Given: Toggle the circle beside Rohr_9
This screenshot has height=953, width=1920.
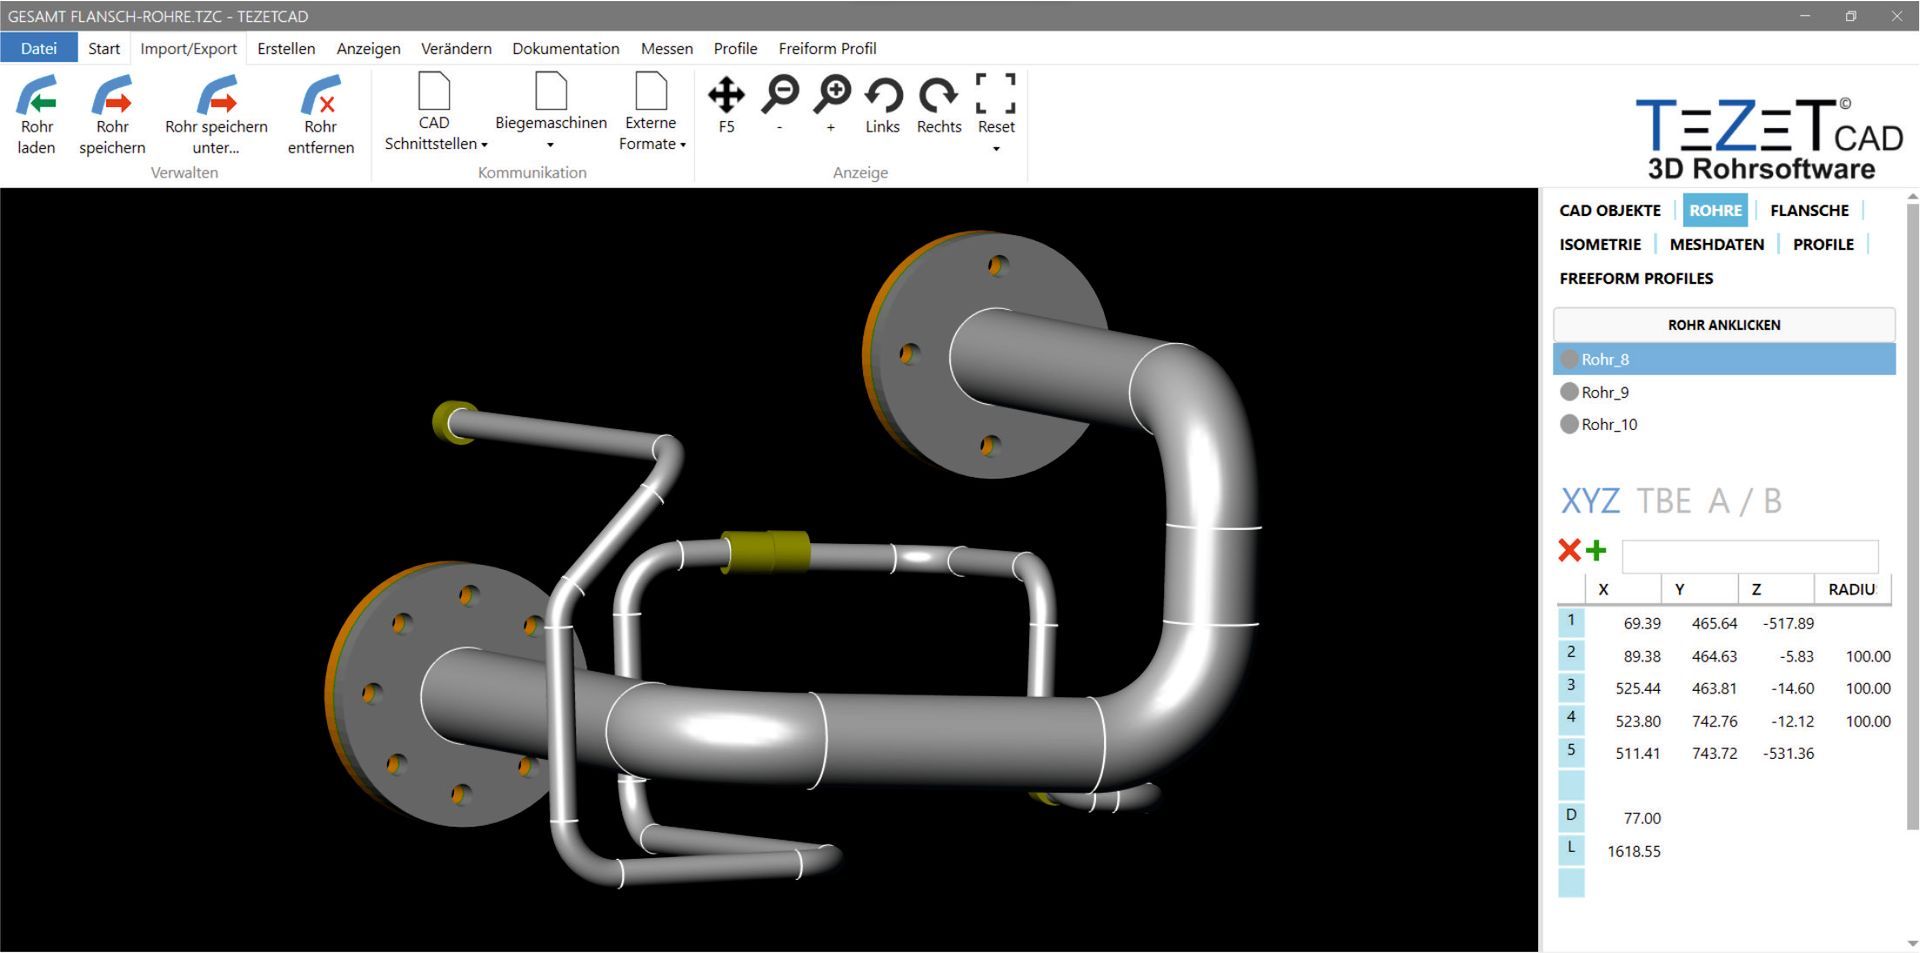Looking at the screenshot, I should coord(1570,392).
